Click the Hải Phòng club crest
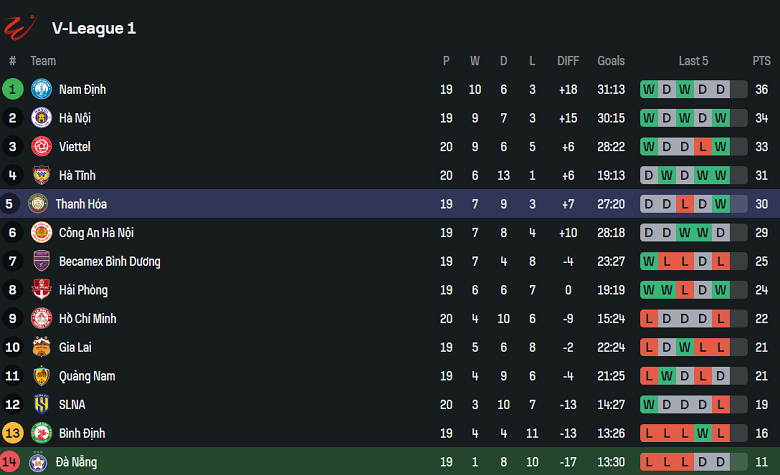This screenshot has width=780, height=475. pyautogui.click(x=41, y=290)
